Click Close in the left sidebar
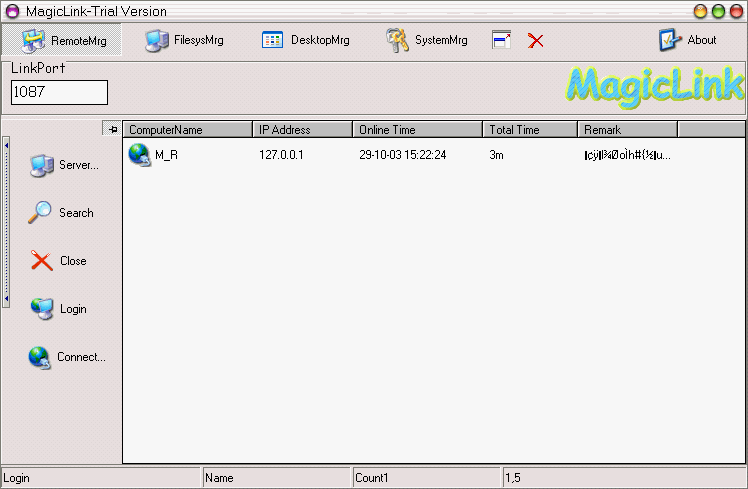 41,261
